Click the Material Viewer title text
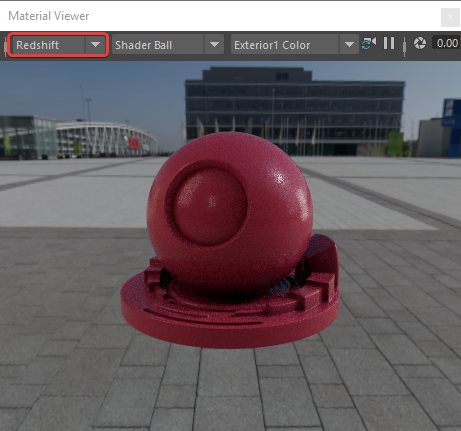The image size is (461, 431). click(49, 16)
